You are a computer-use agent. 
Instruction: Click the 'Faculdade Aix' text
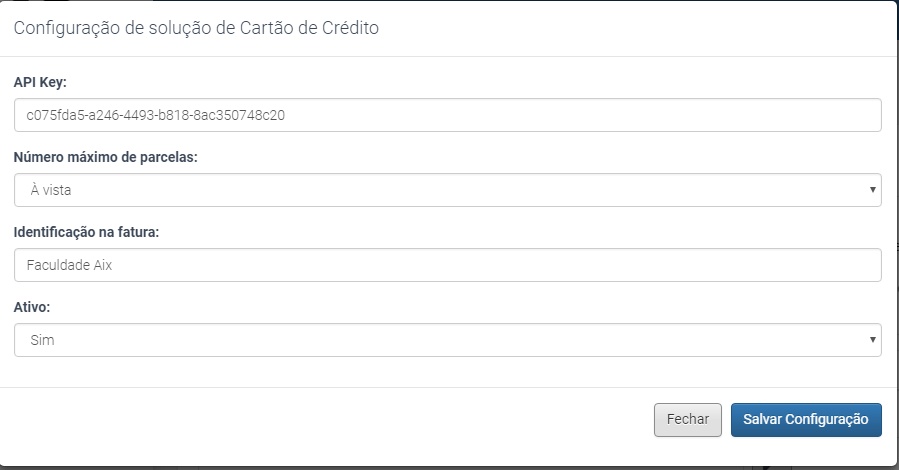click(x=72, y=265)
